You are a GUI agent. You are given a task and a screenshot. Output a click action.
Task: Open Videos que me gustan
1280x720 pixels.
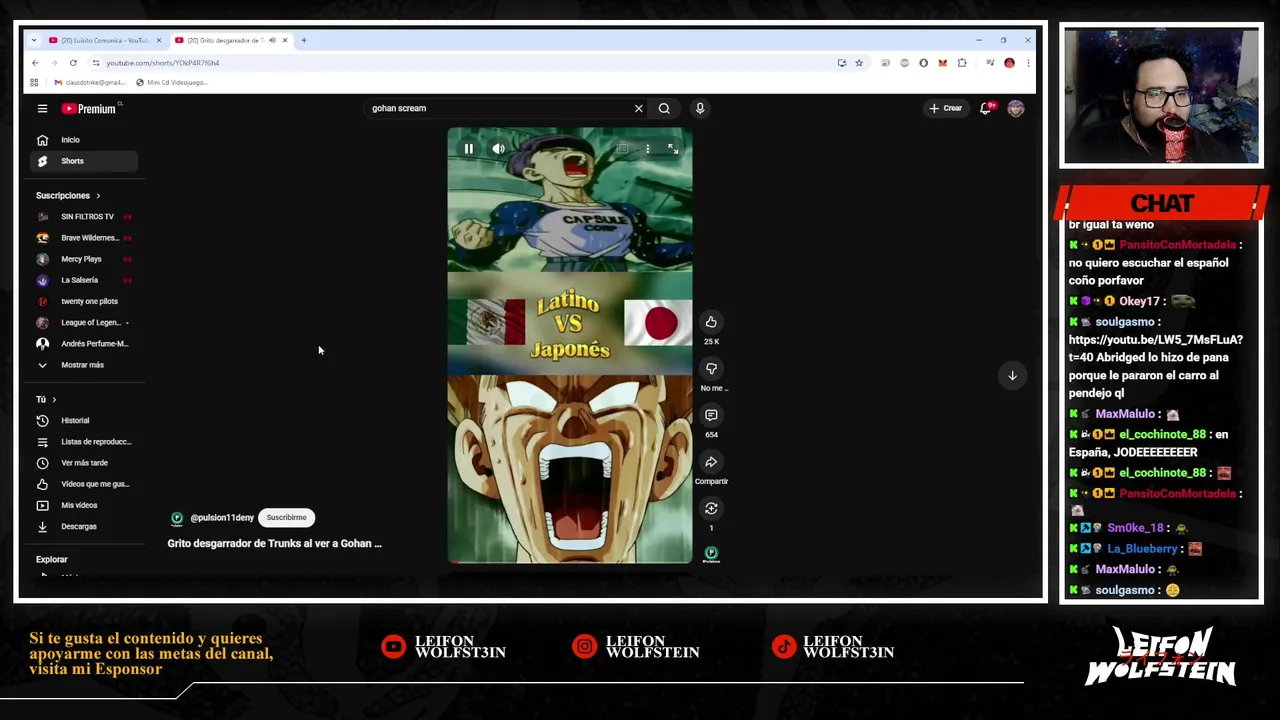click(84, 484)
